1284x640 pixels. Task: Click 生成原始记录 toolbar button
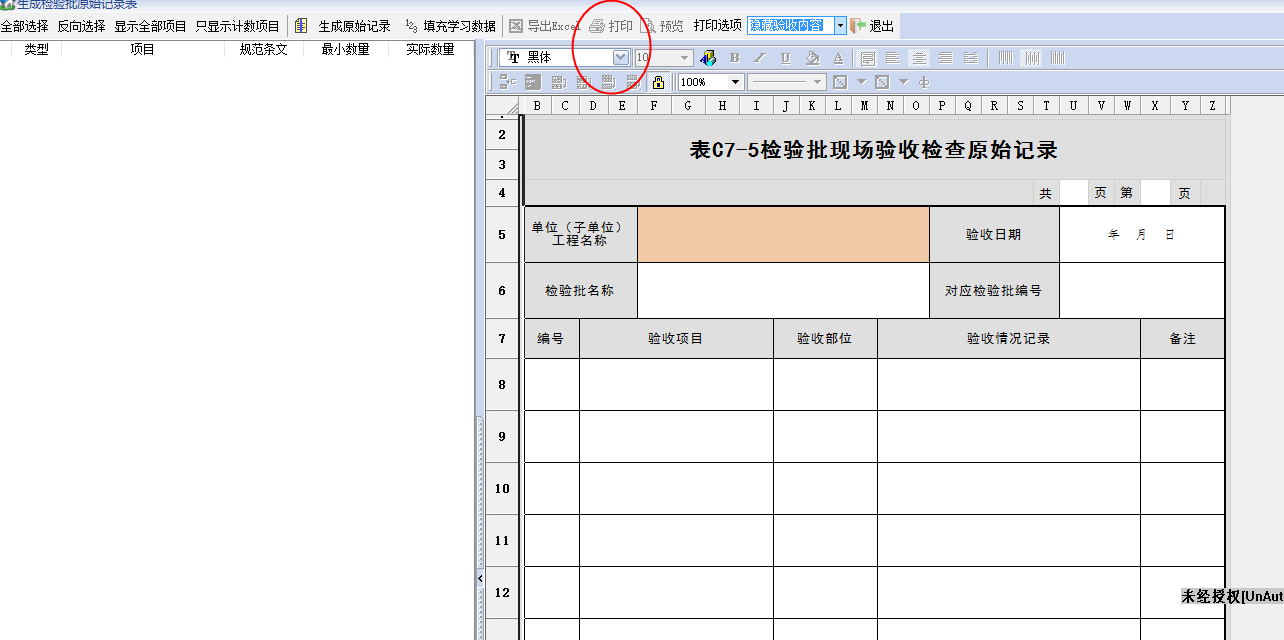pyautogui.click(x=343, y=26)
